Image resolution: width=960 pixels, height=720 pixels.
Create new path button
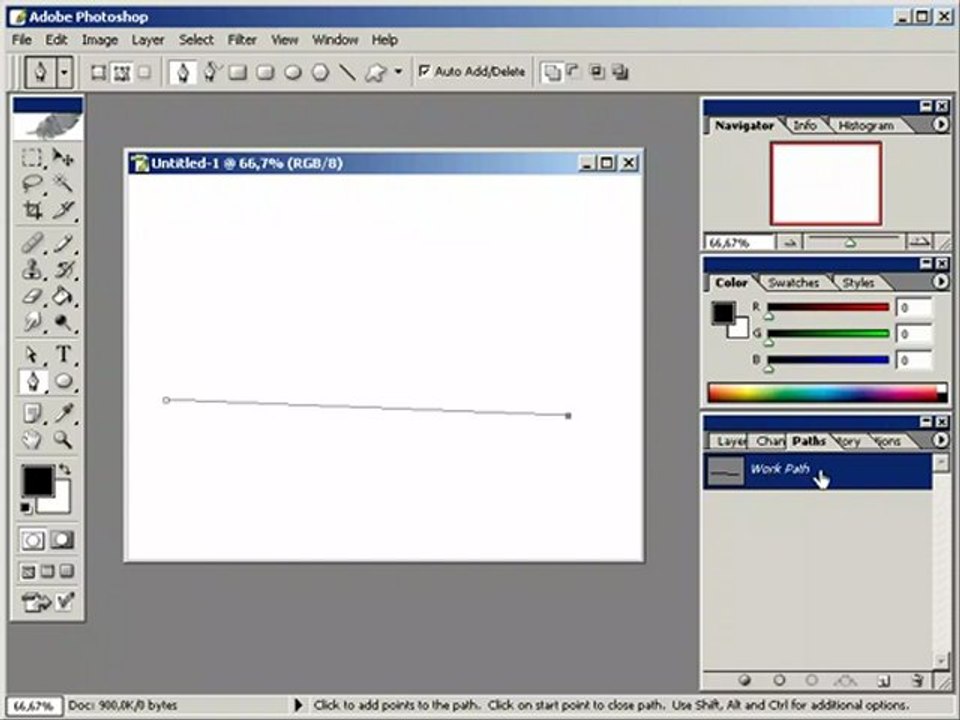coord(883,680)
